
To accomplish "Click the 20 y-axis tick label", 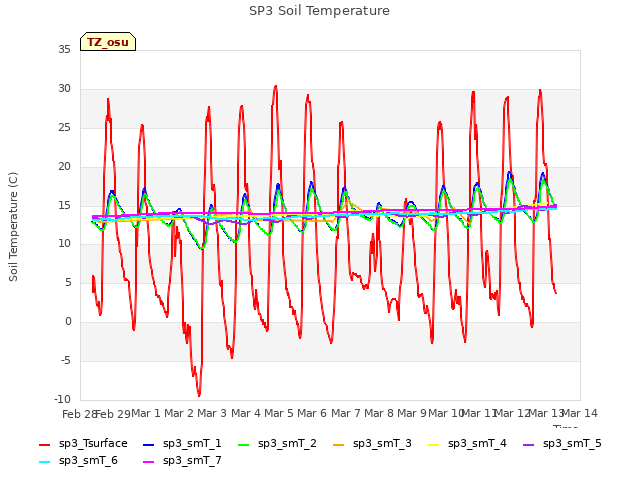I will click(x=64, y=167).
